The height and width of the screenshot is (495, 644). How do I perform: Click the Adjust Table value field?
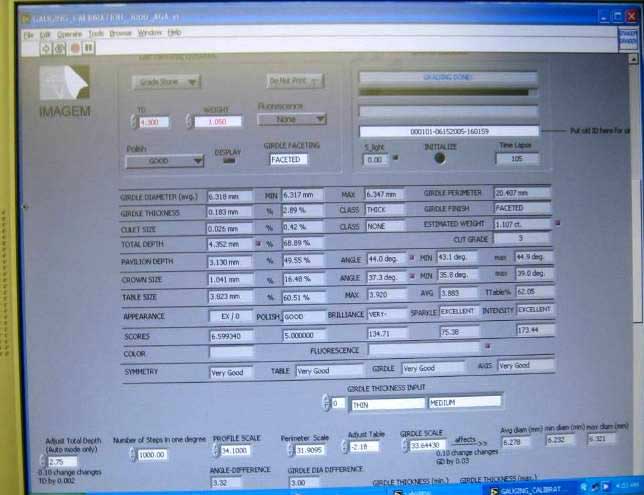pyautogui.click(x=364, y=447)
